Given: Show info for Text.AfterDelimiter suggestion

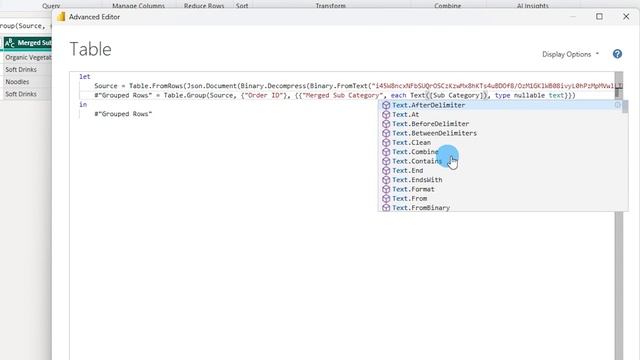Looking at the screenshot, I should [x=618, y=105].
